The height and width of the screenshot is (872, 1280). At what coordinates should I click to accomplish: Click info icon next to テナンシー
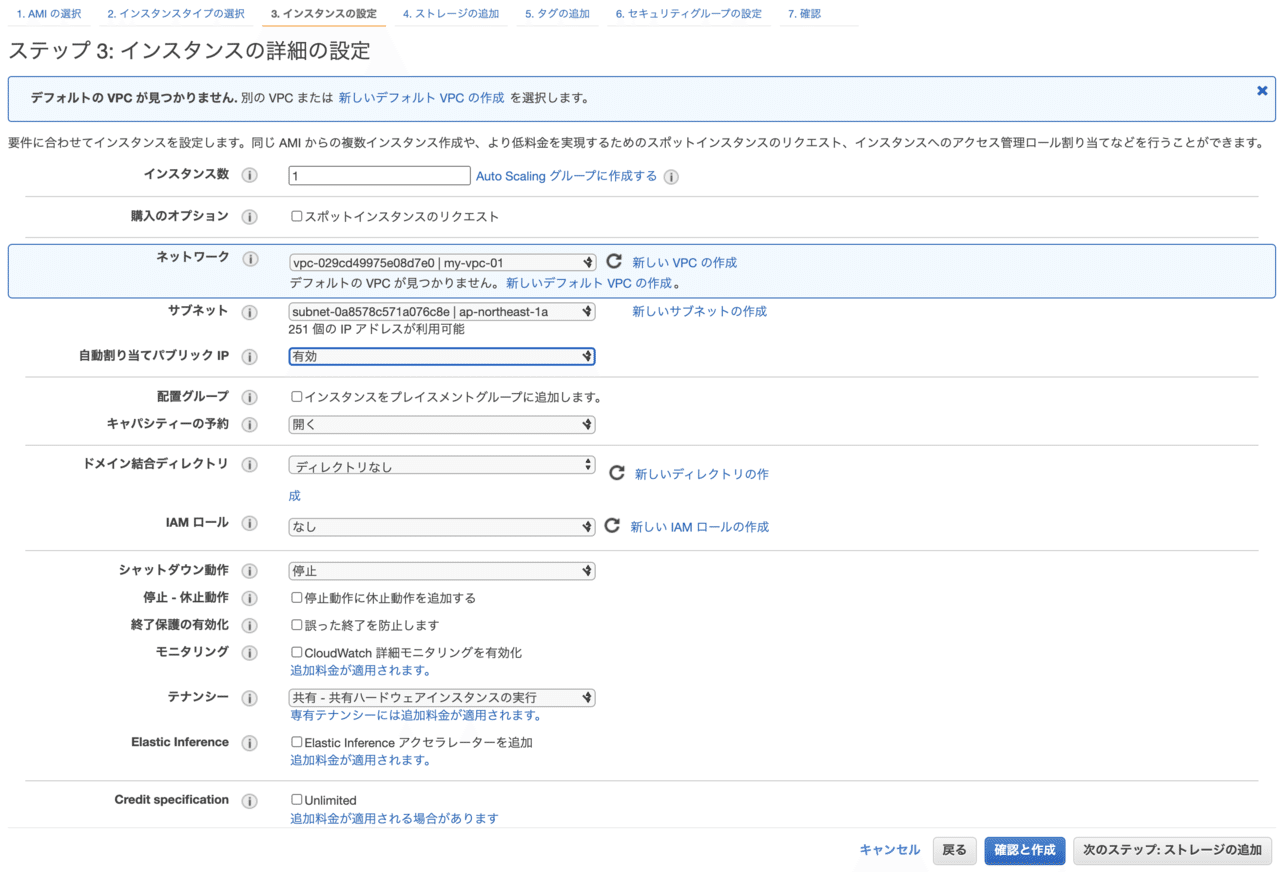[249, 698]
